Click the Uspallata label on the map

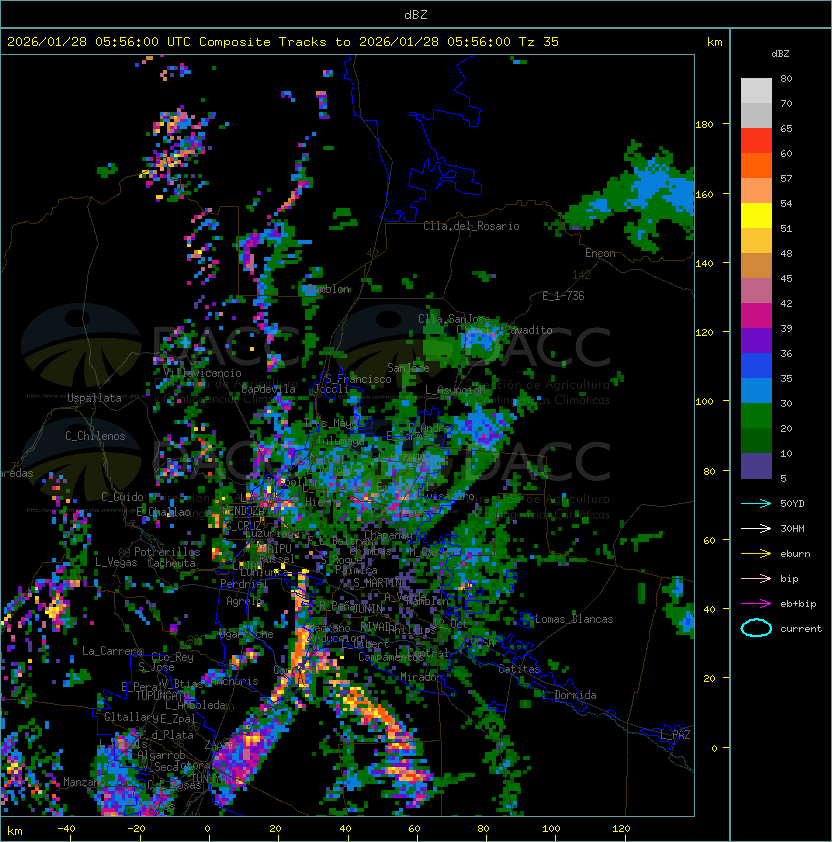click(94, 398)
